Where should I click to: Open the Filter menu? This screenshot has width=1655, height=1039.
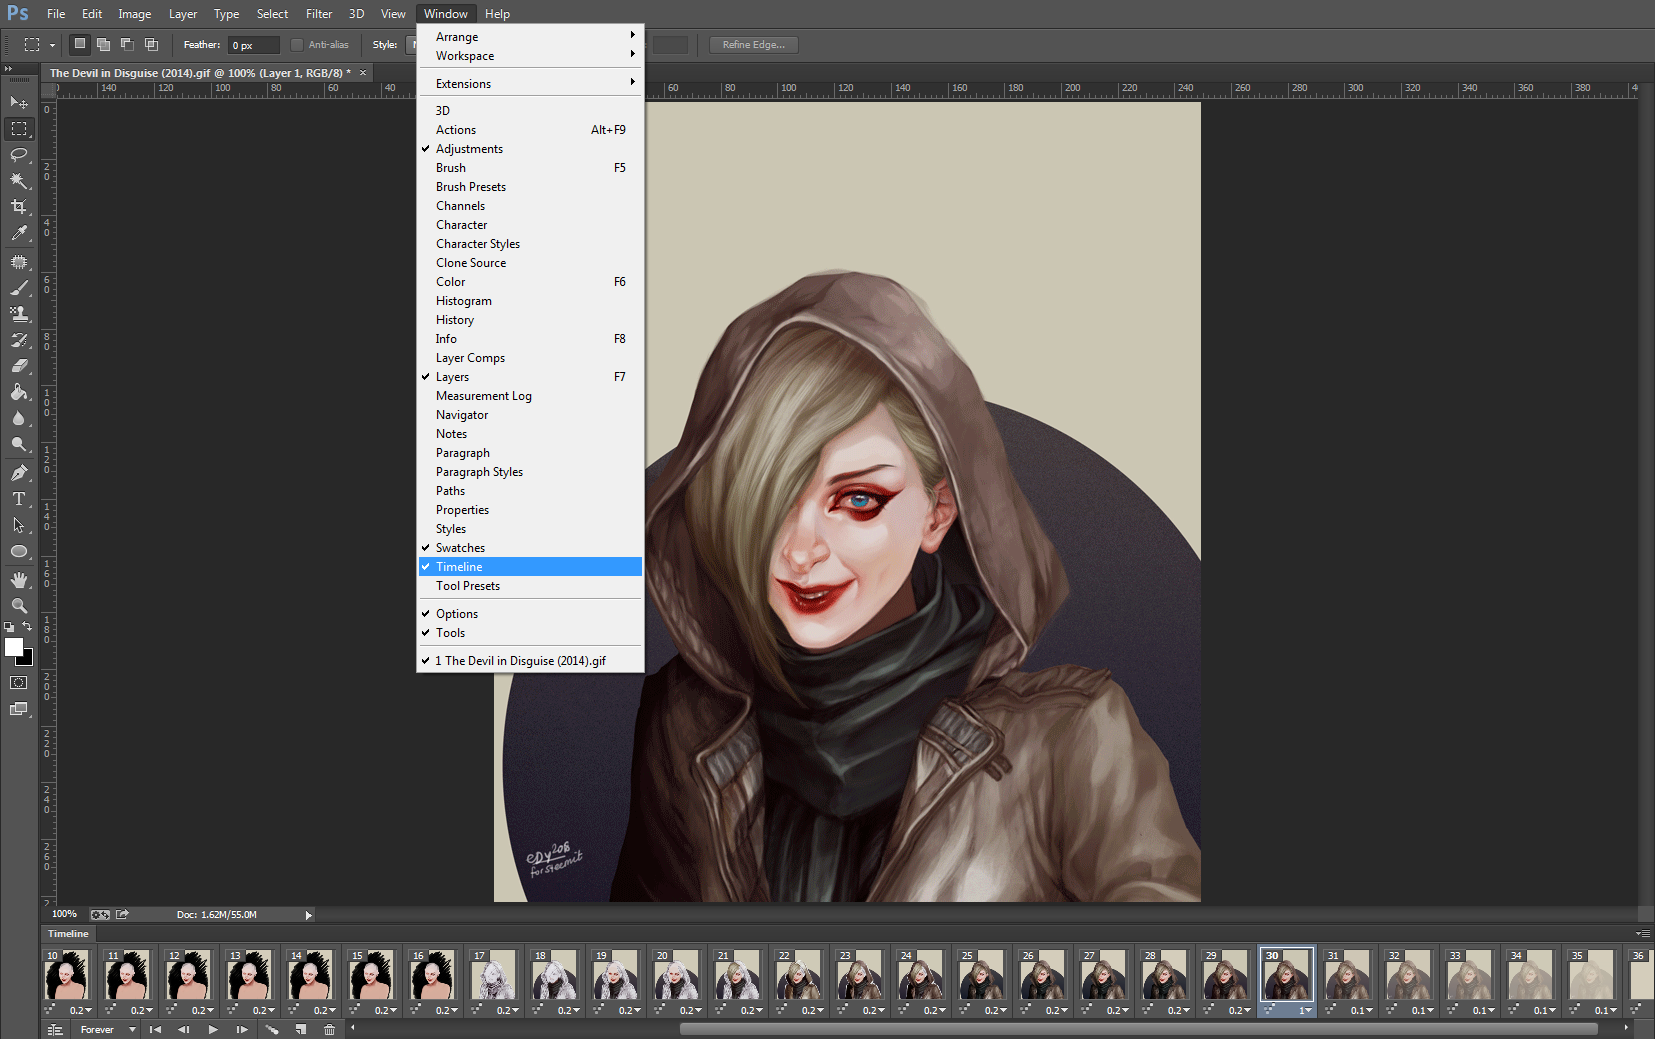pyautogui.click(x=319, y=14)
